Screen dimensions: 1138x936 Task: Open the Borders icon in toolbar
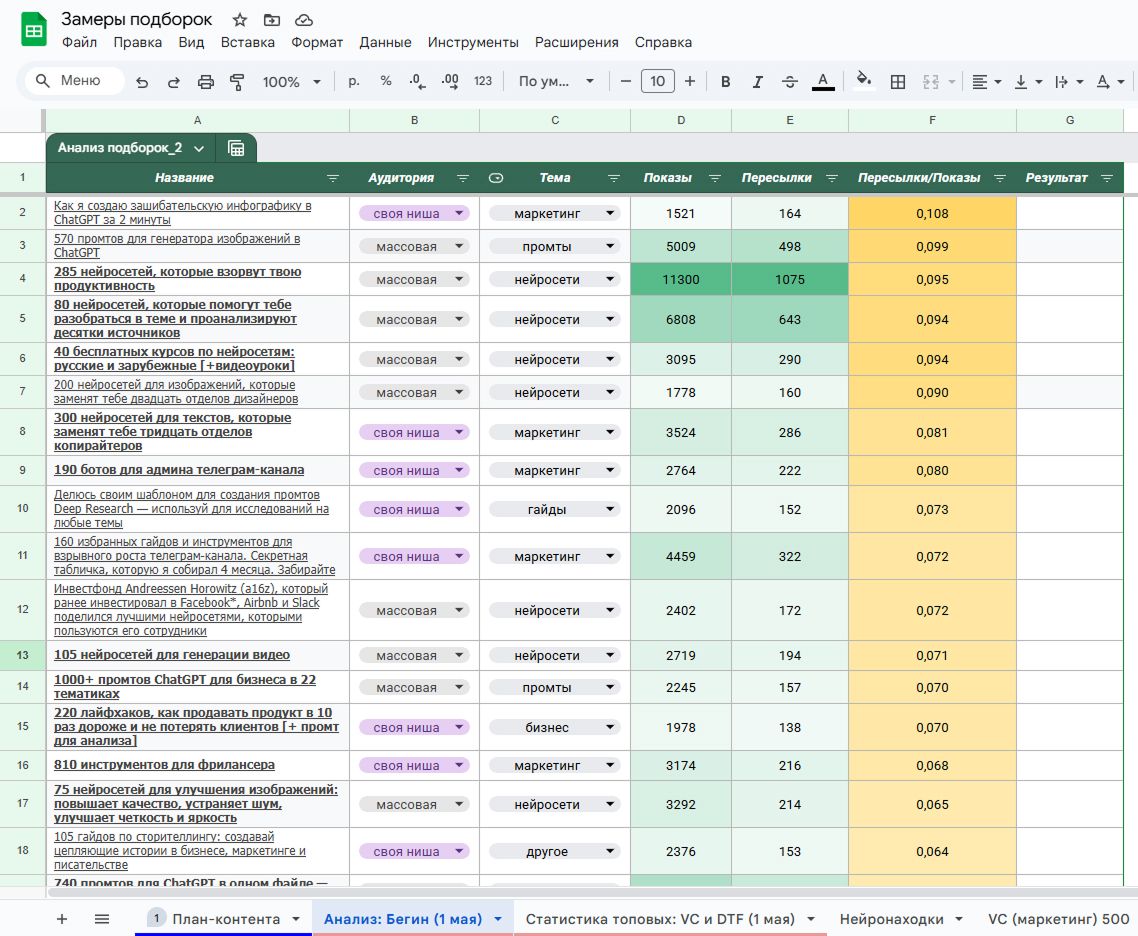point(898,82)
